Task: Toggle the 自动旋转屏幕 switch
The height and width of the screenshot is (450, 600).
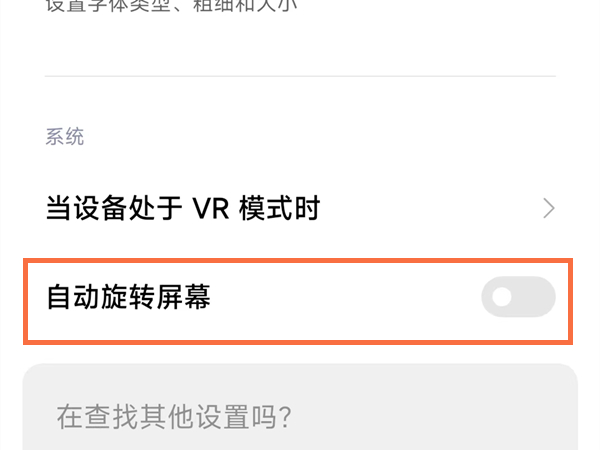Action: 518,297
